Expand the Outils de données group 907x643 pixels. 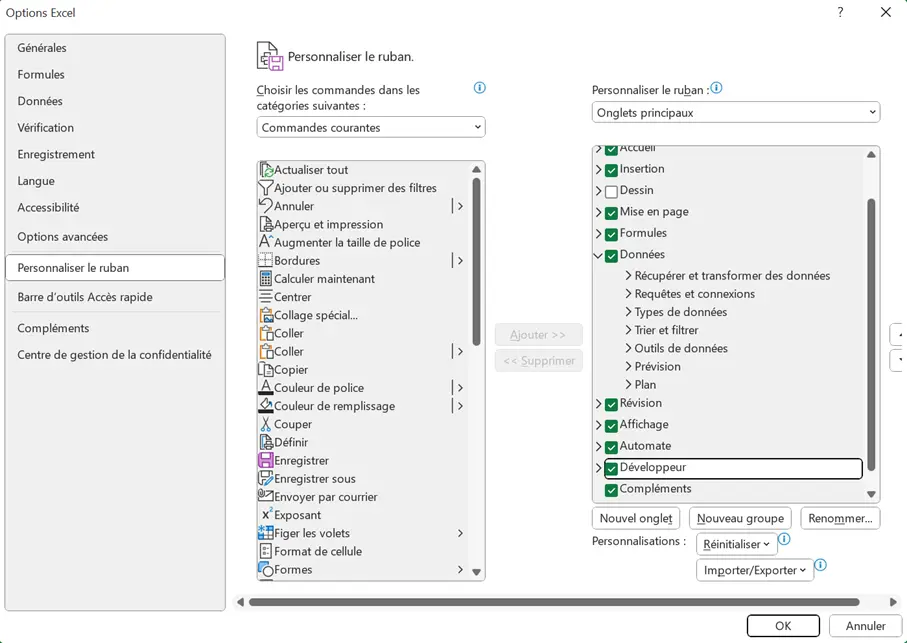628,348
